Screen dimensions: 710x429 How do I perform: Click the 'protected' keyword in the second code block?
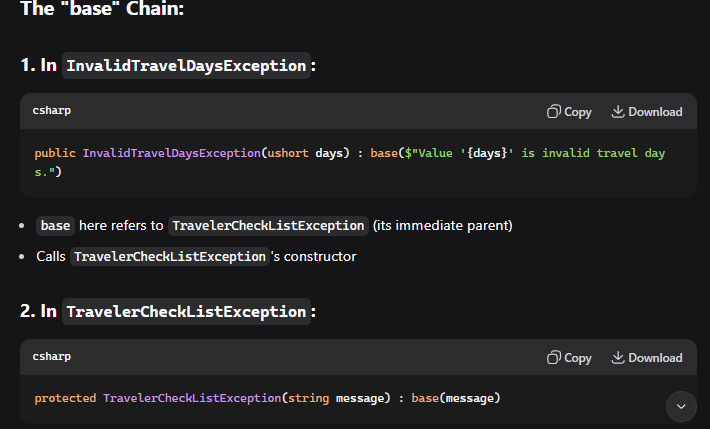point(65,399)
